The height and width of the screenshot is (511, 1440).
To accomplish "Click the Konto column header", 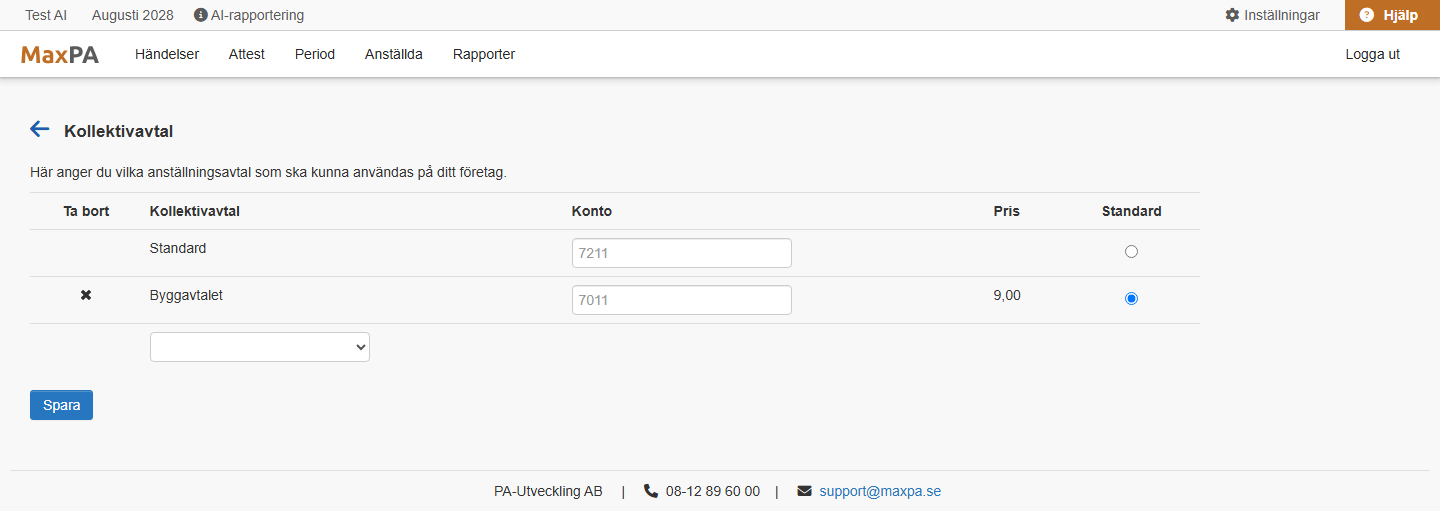I will click(592, 211).
